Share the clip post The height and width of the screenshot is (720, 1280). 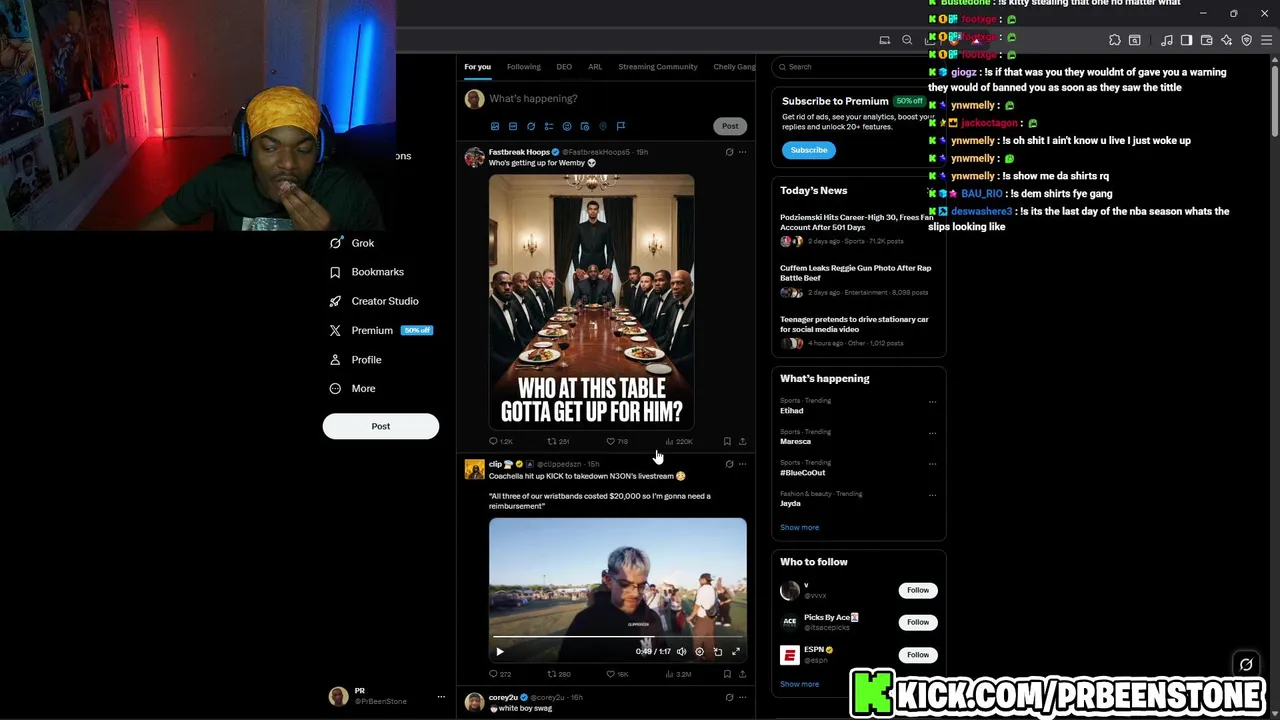coord(742,674)
